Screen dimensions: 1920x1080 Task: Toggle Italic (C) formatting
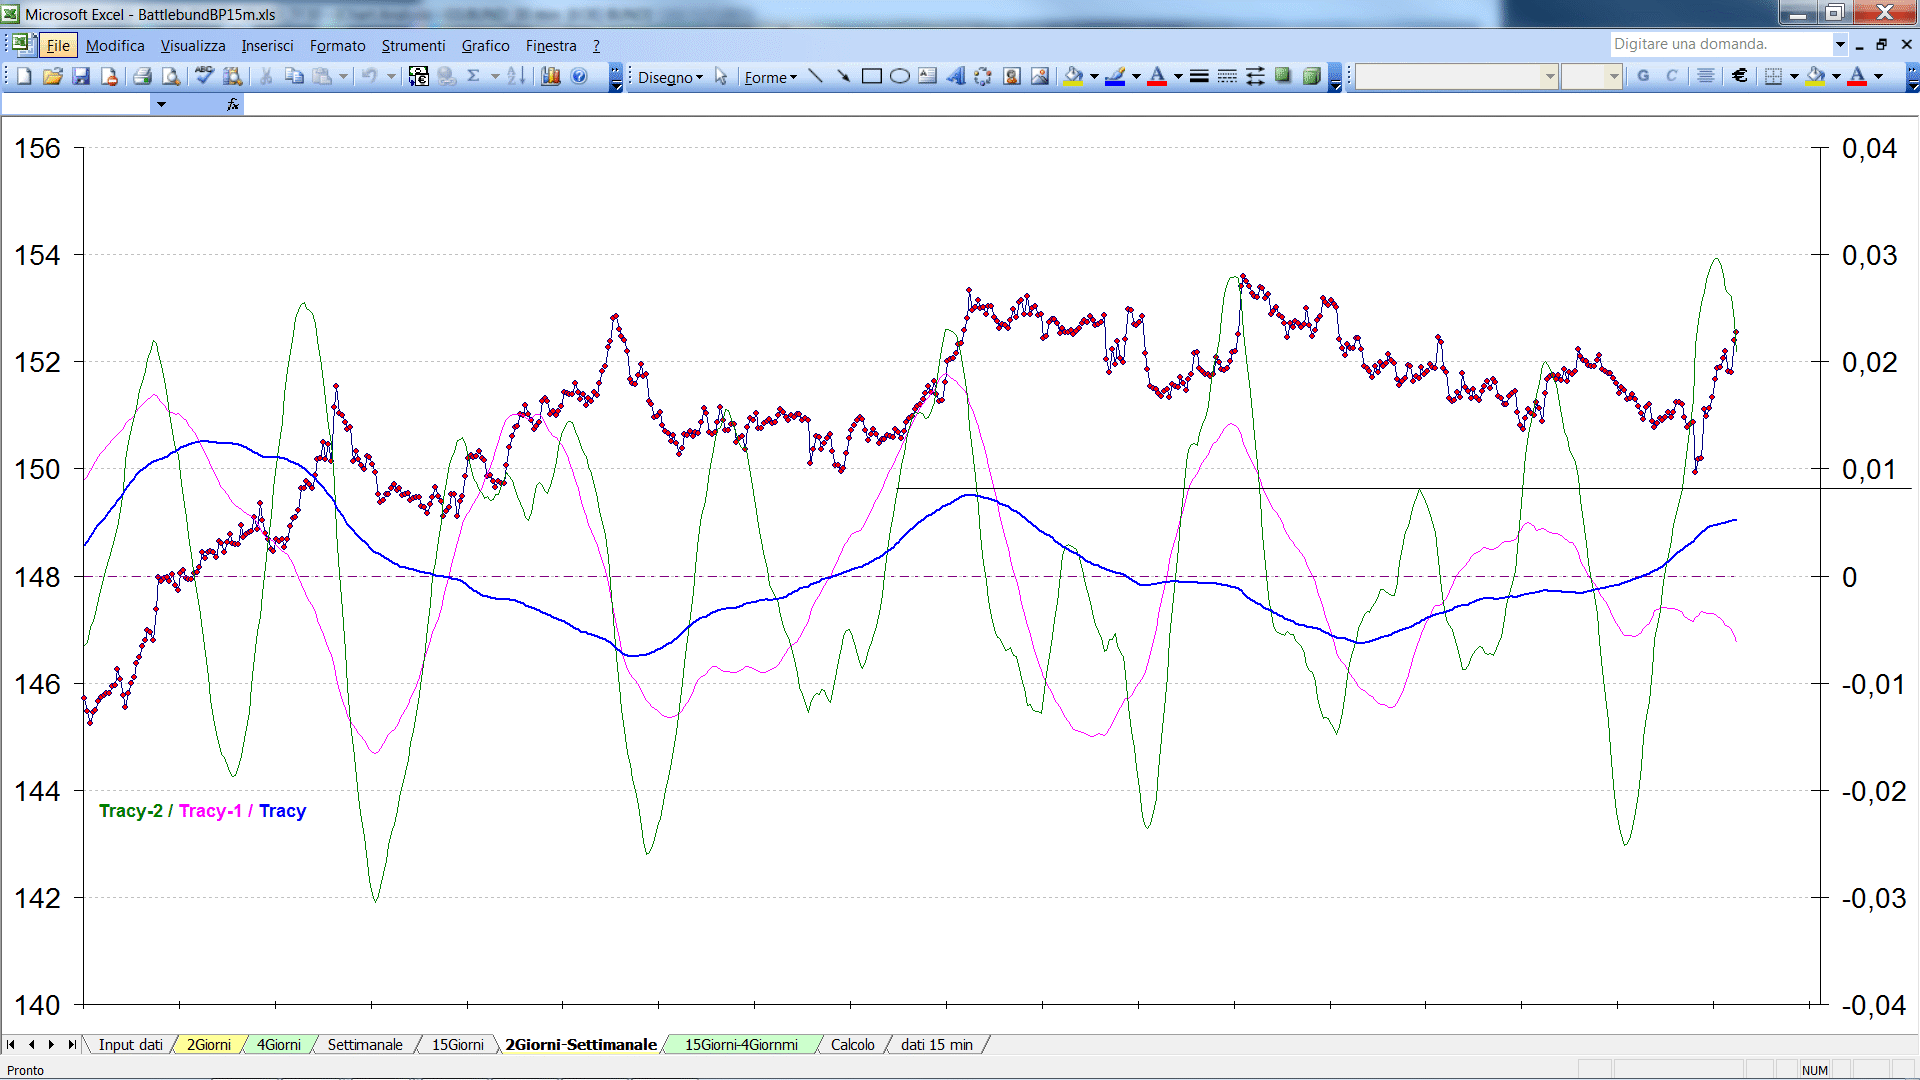click(x=1671, y=76)
